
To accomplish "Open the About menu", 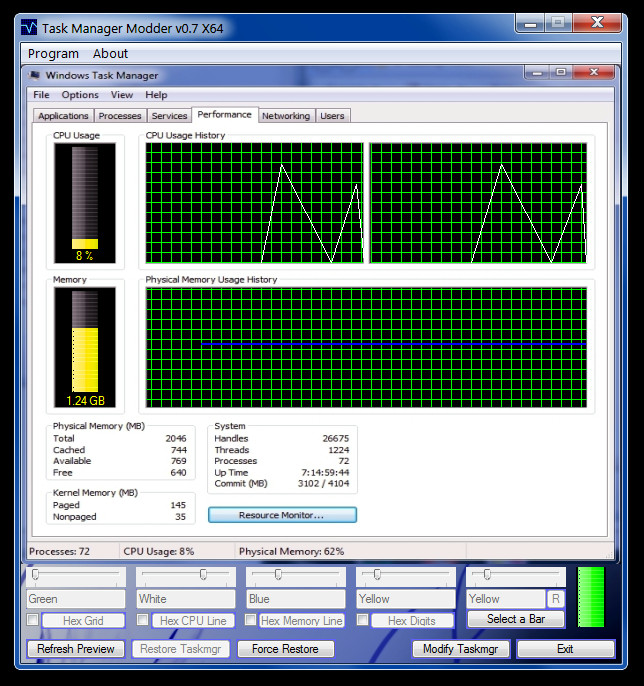I will click(x=110, y=53).
